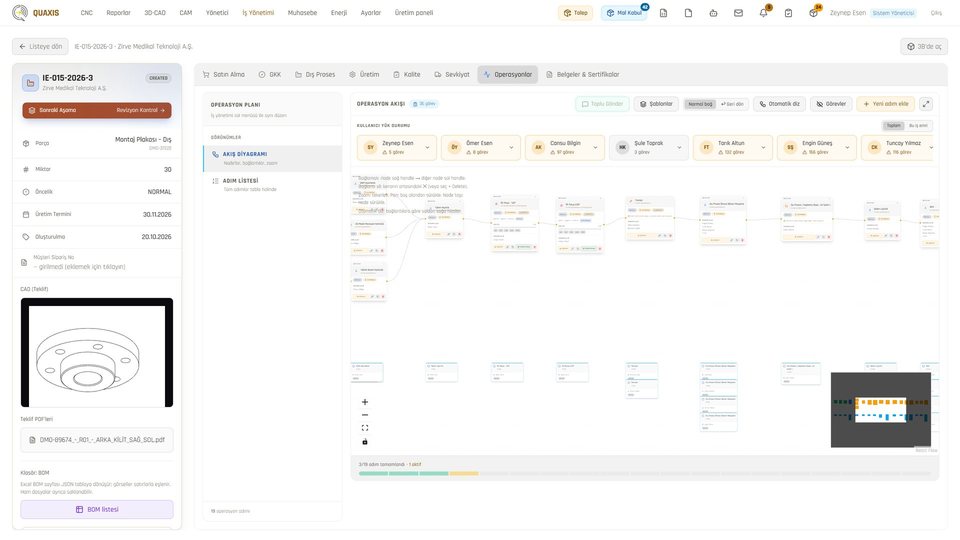Expand Tarık Altun workload card
Viewport: 960px width, 540px height.
click(763, 148)
